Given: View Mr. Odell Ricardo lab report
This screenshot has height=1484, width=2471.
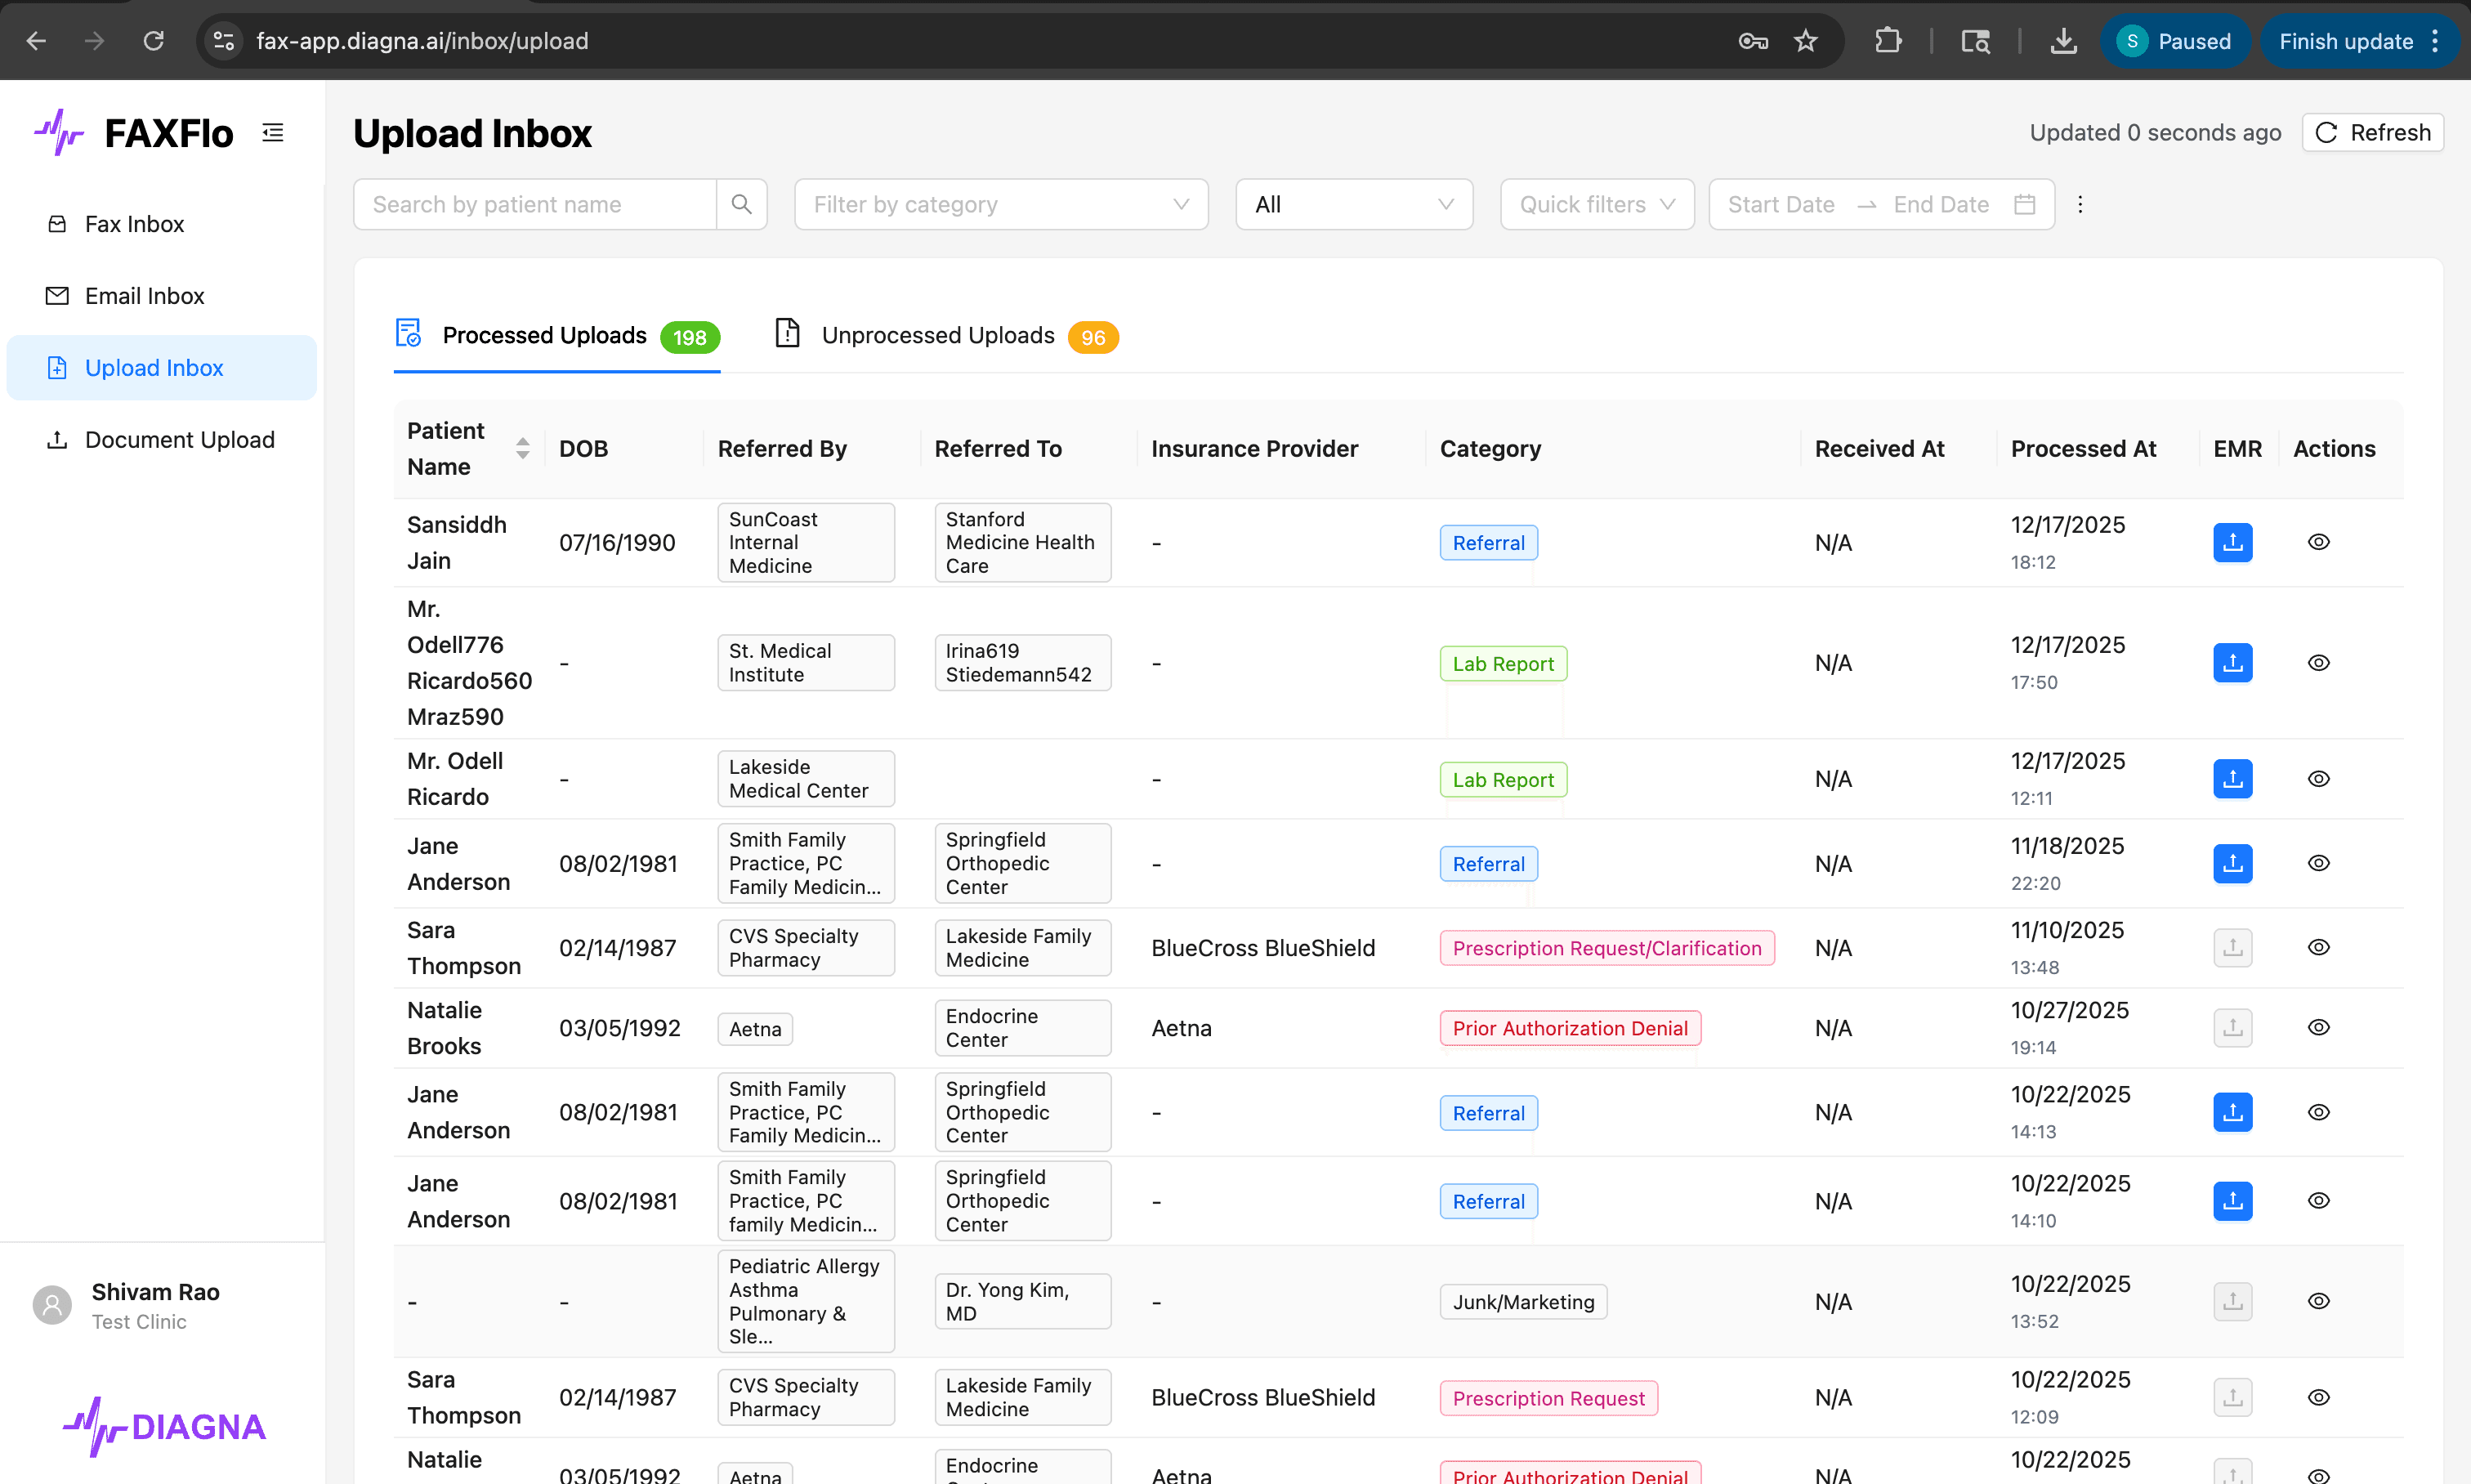Looking at the screenshot, I should [x=2318, y=779].
